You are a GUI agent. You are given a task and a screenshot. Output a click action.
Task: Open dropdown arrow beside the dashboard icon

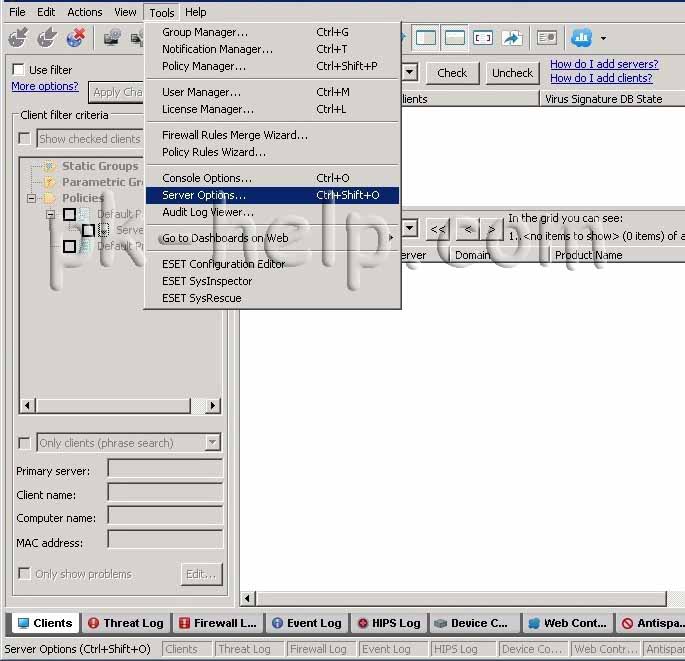603,38
